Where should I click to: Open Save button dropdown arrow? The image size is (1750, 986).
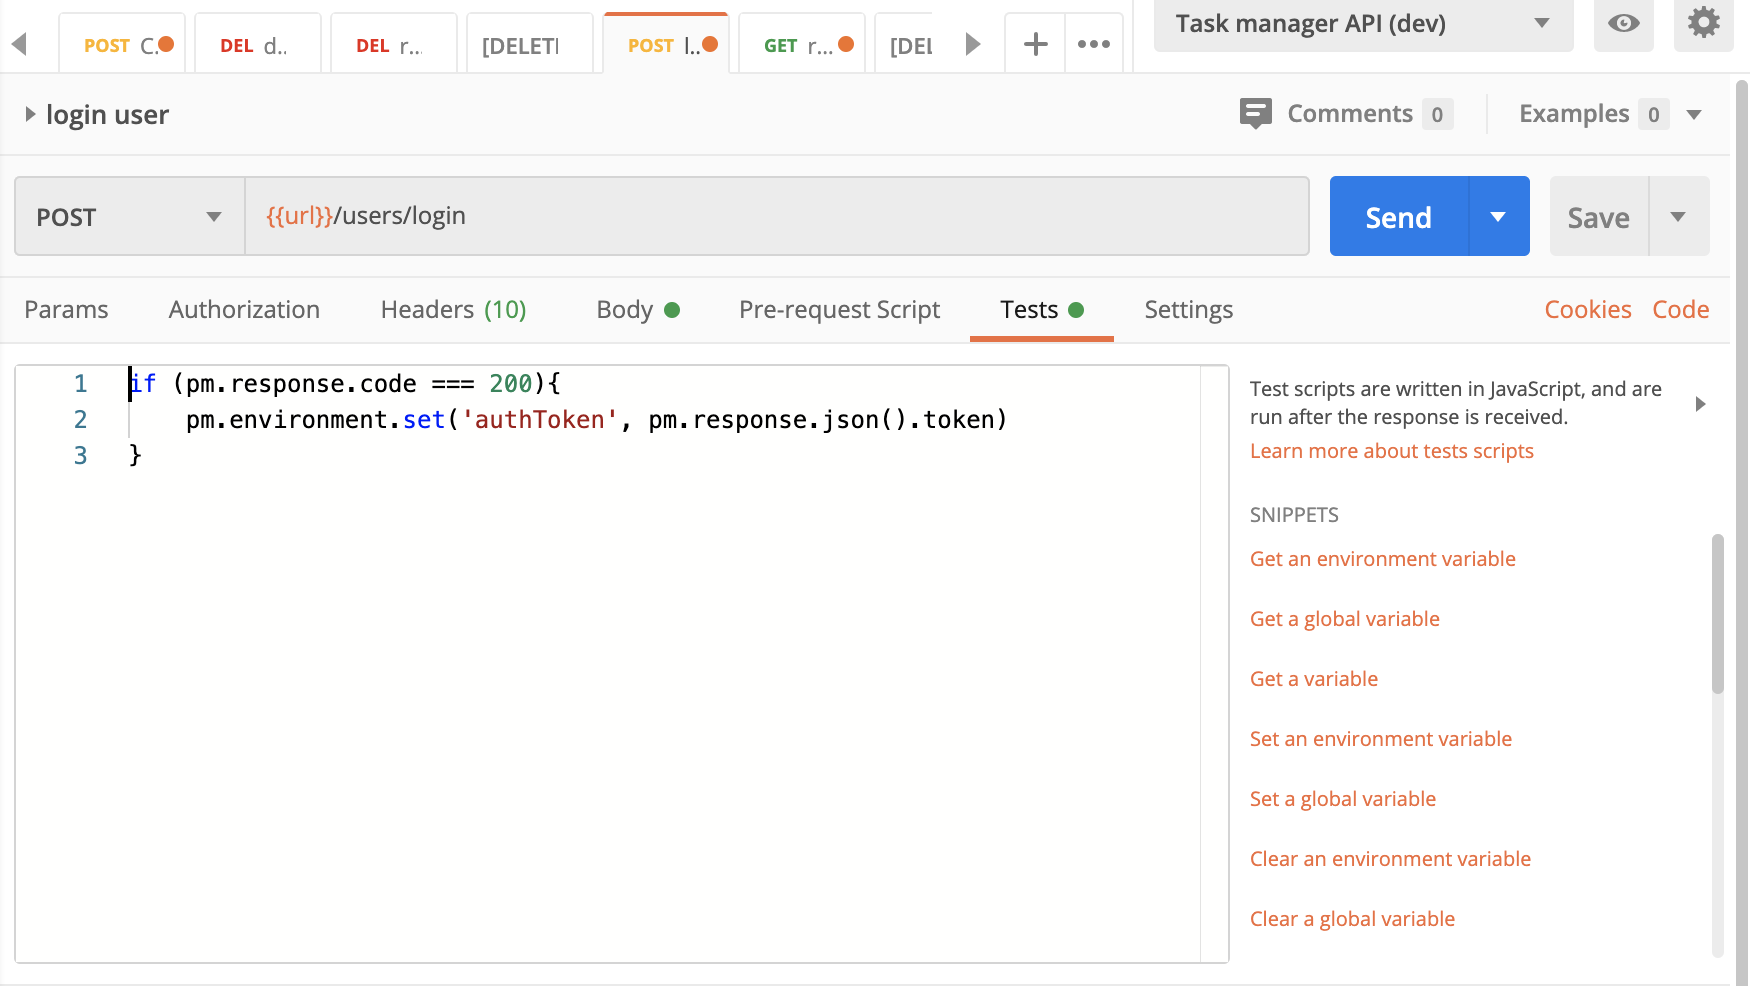coord(1678,217)
